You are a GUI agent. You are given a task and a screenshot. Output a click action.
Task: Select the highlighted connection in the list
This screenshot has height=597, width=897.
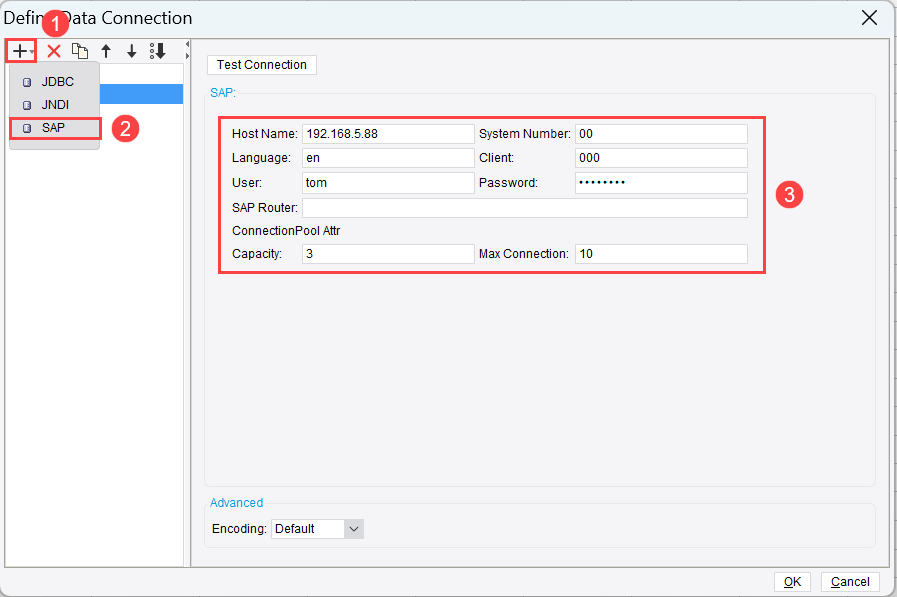pos(141,94)
